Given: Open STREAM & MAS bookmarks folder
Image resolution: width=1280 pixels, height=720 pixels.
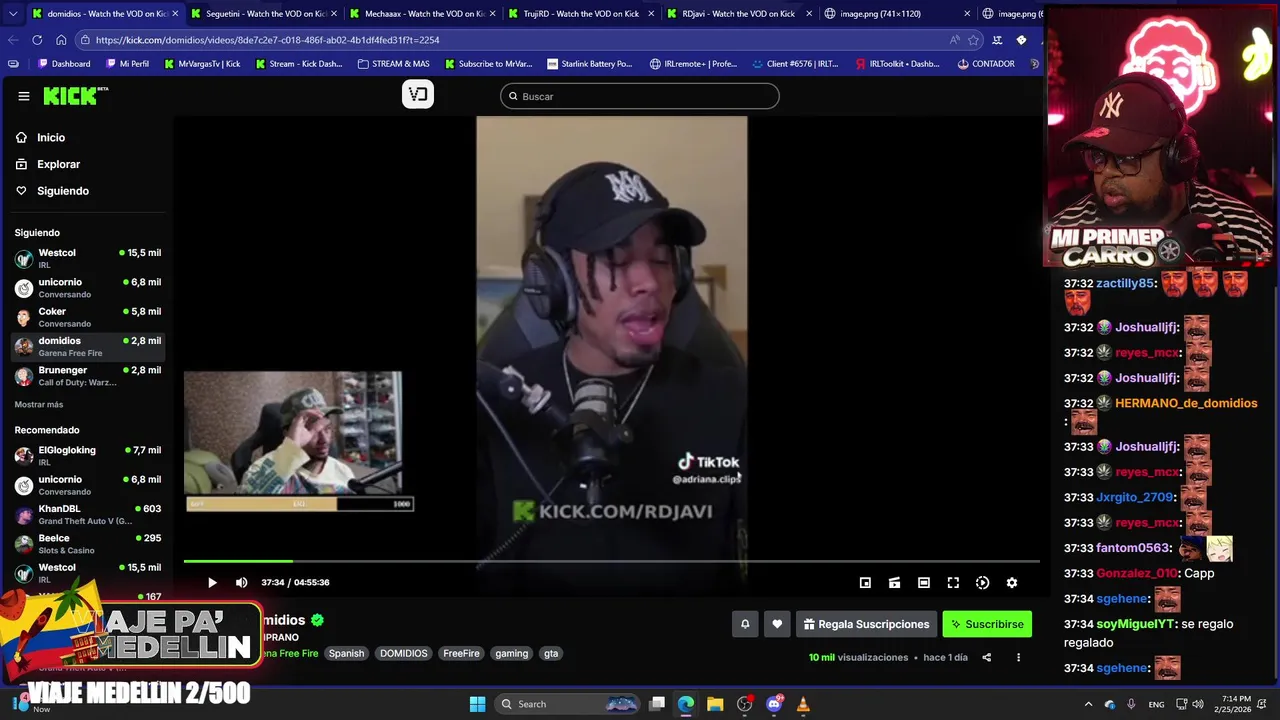Looking at the screenshot, I should [393, 63].
